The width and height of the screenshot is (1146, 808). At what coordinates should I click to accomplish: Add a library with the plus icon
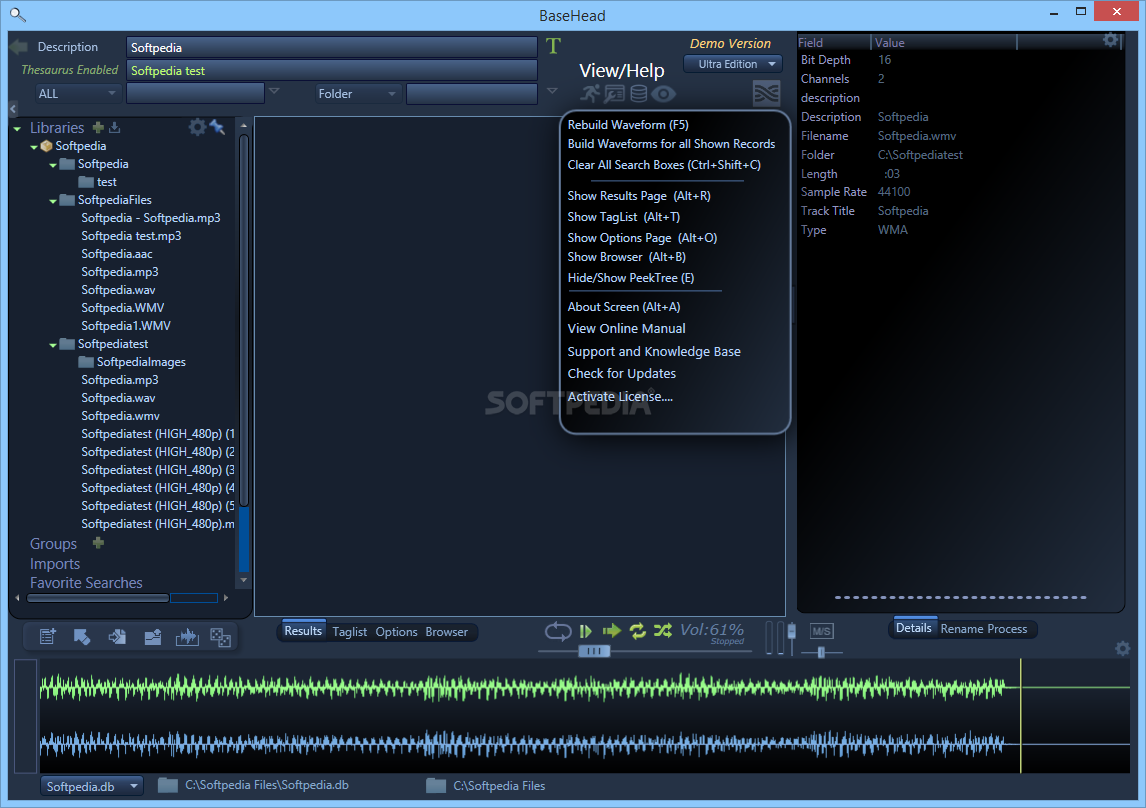tap(98, 127)
